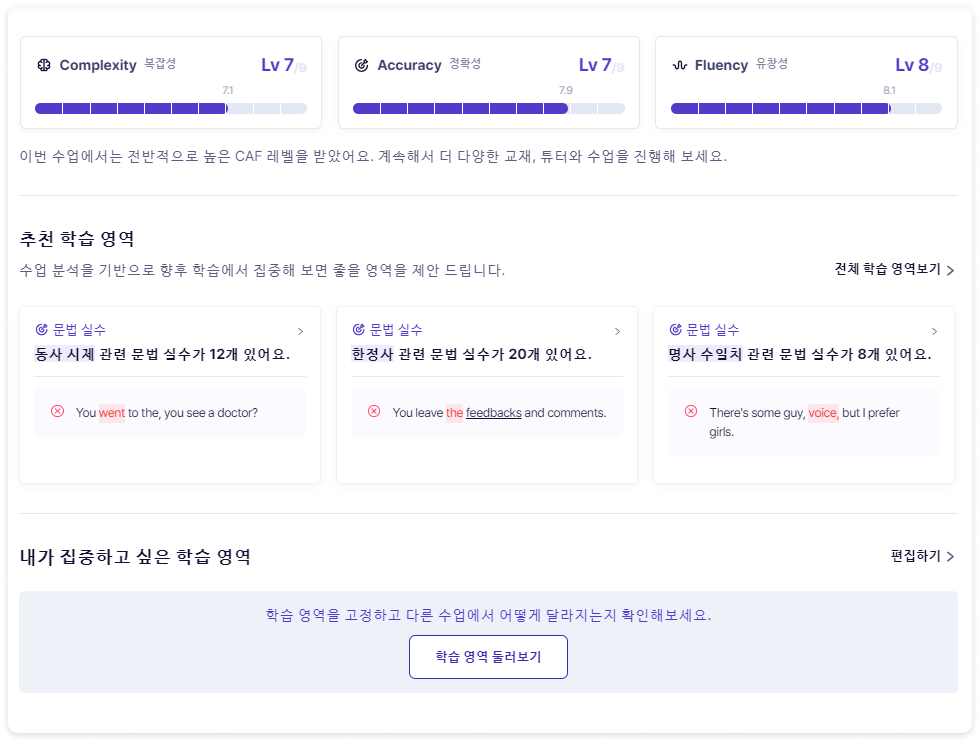
Task: Open the 명사 수일치 card chevron
Action: pyautogui.click(x=934, y=331)
